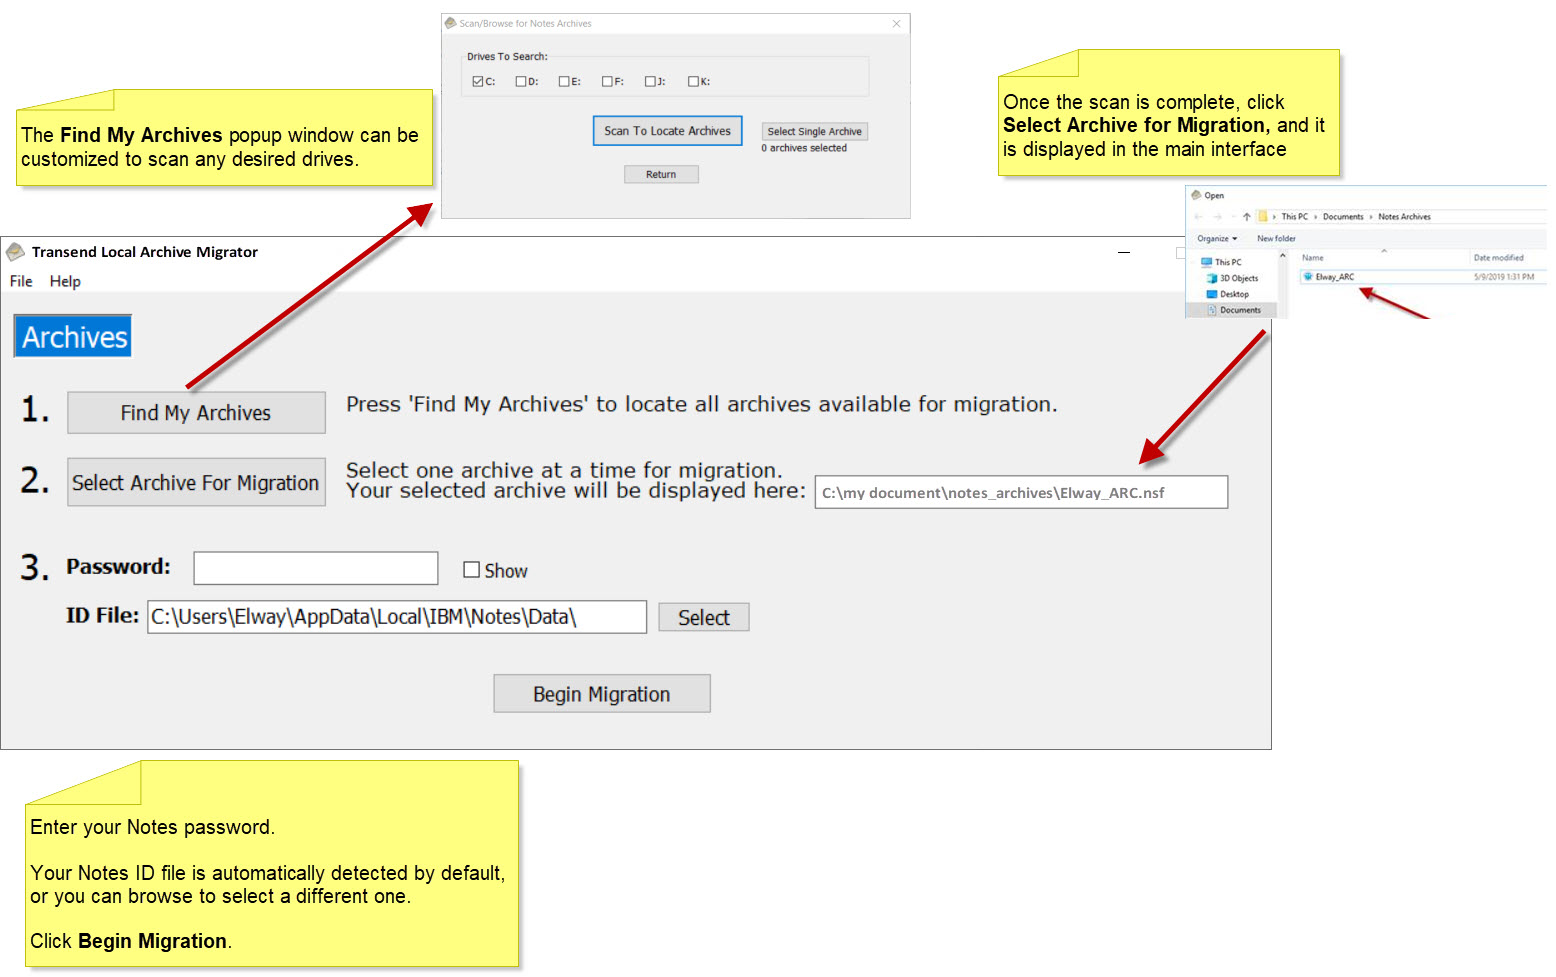Viewport: 1556px width, 977px height.
Task: Click the back arrow in the Open dialog
Action: click(x=1198, y=217)
